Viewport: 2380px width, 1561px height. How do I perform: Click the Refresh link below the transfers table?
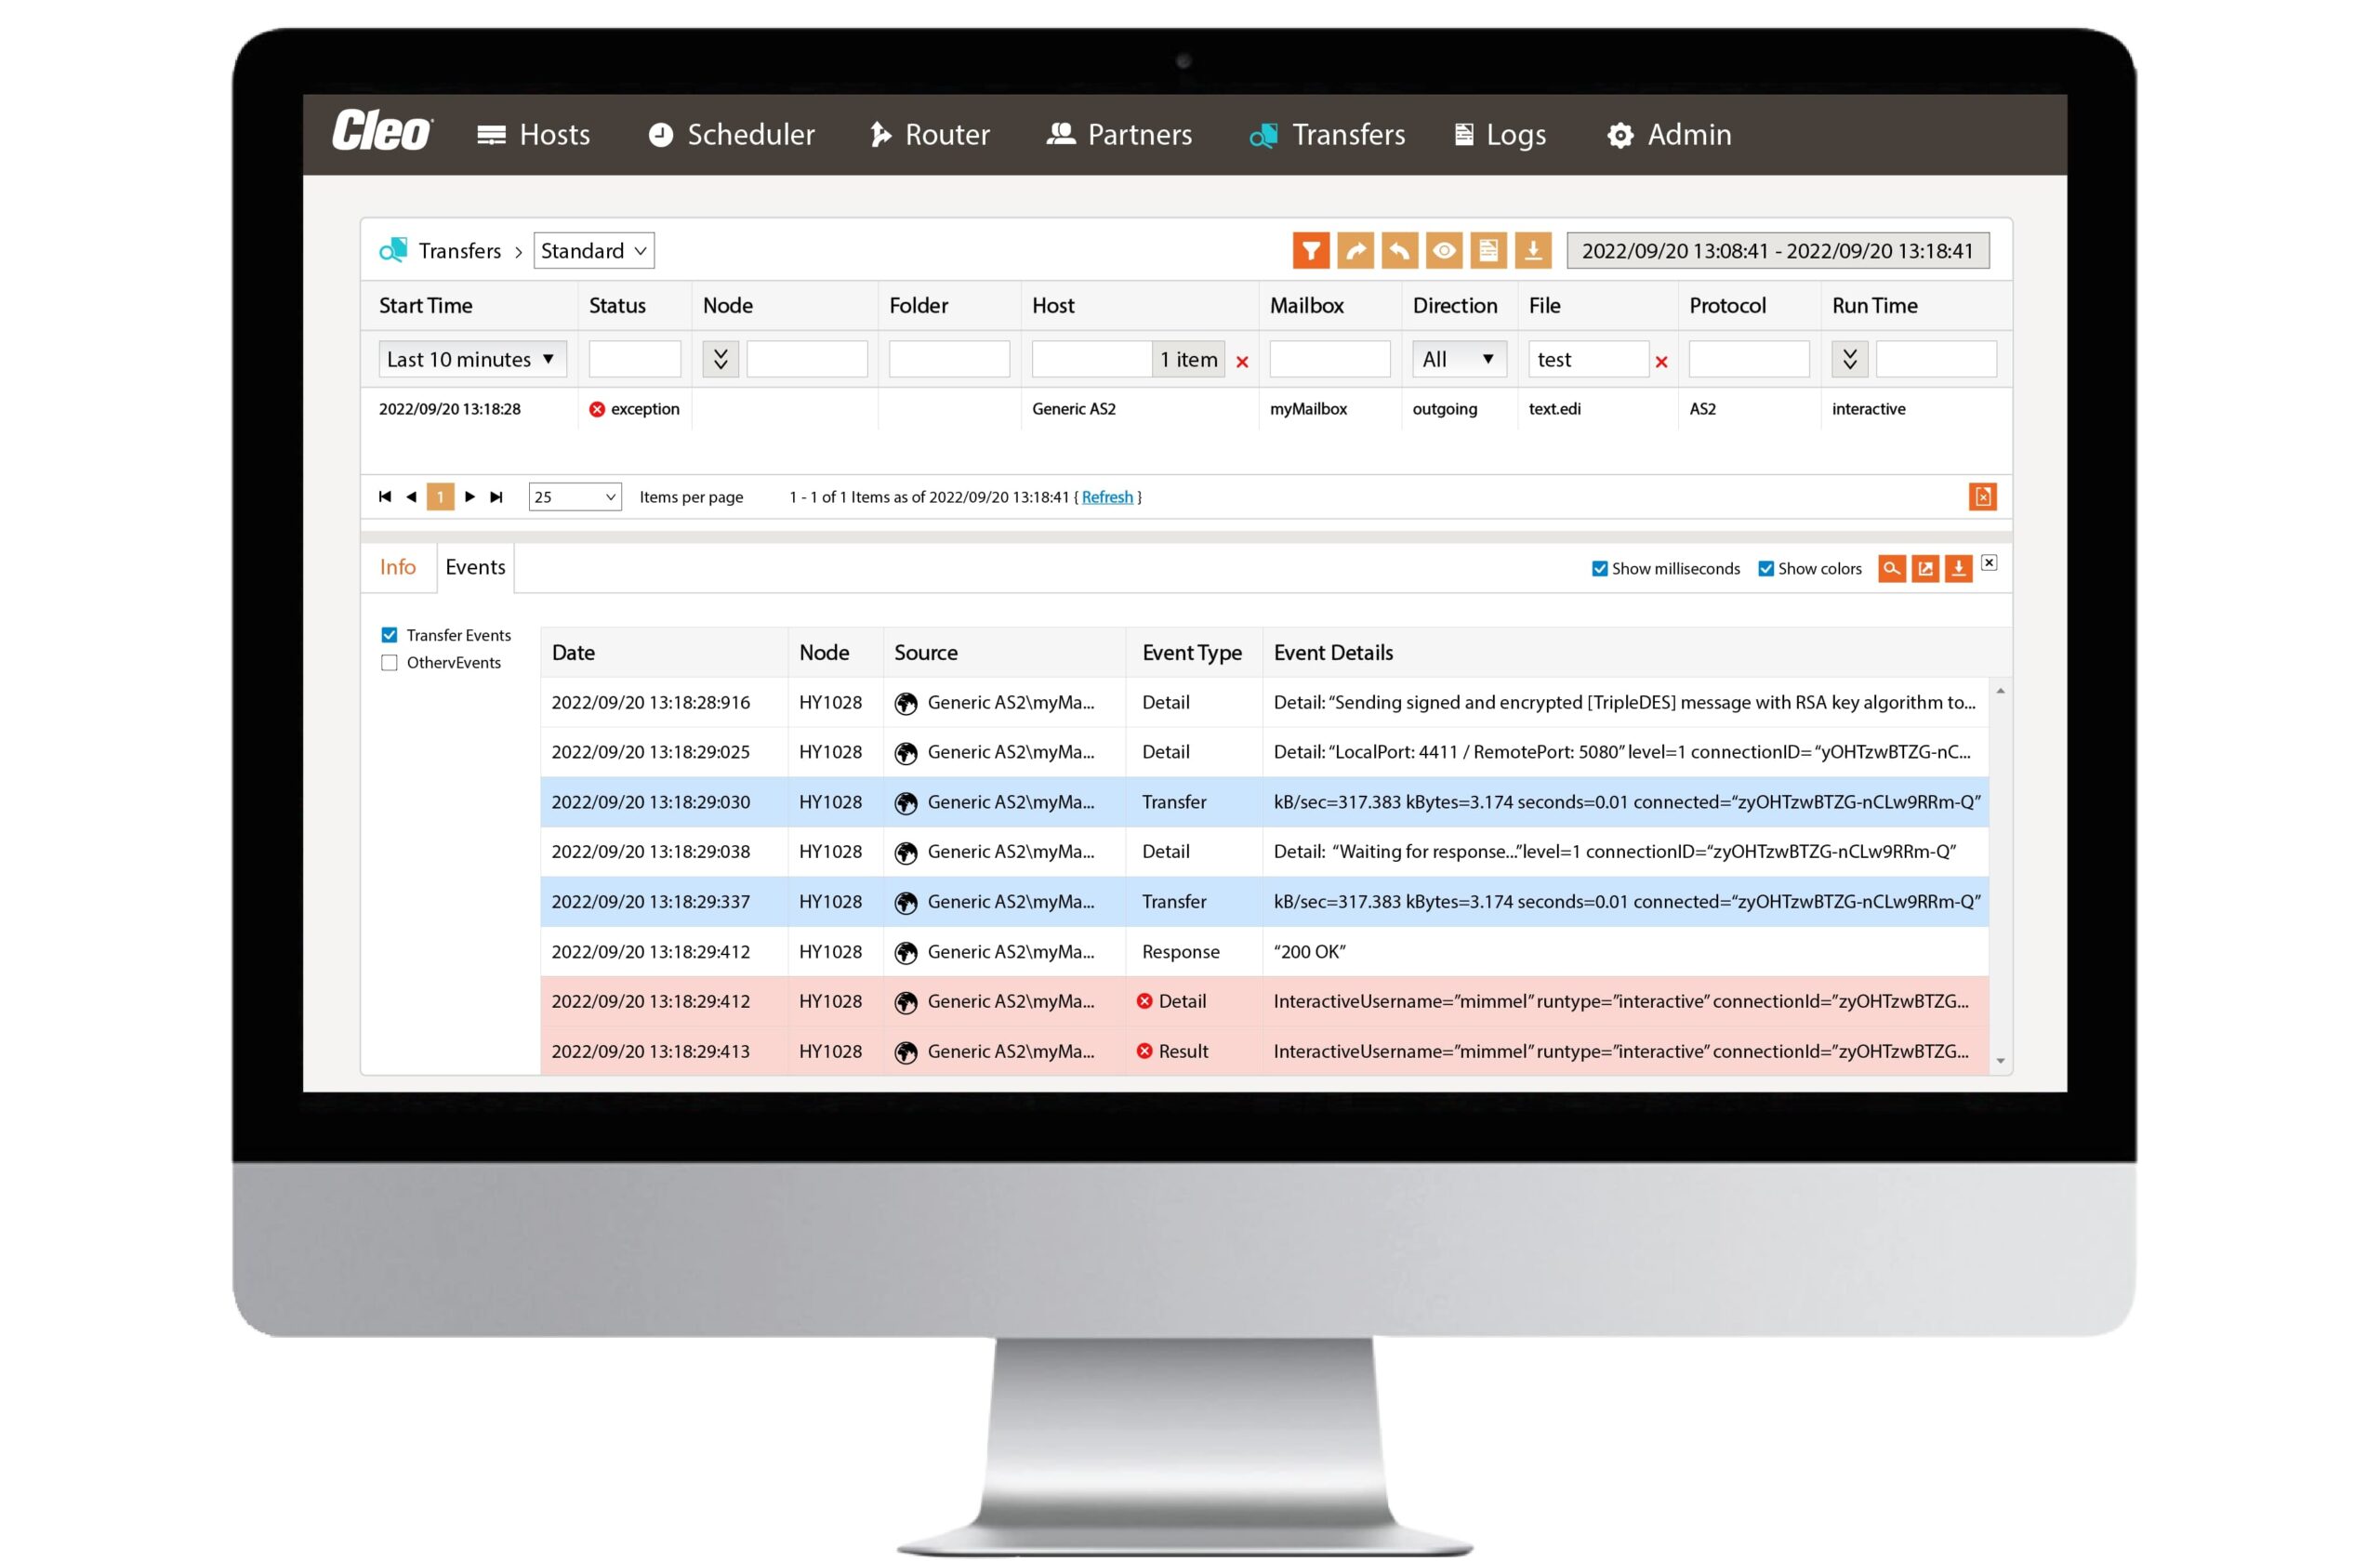click(1106, 497)
